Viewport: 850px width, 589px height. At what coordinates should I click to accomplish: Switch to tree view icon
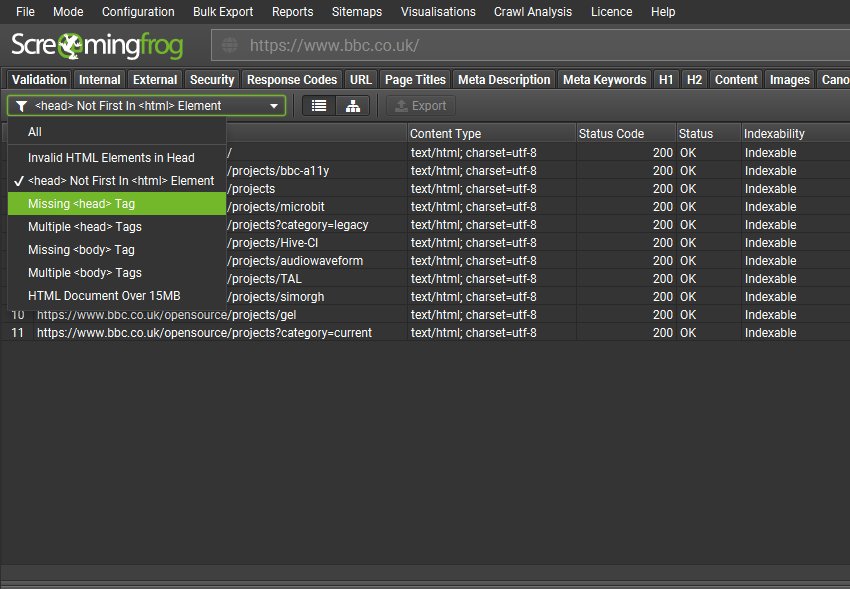352,106
